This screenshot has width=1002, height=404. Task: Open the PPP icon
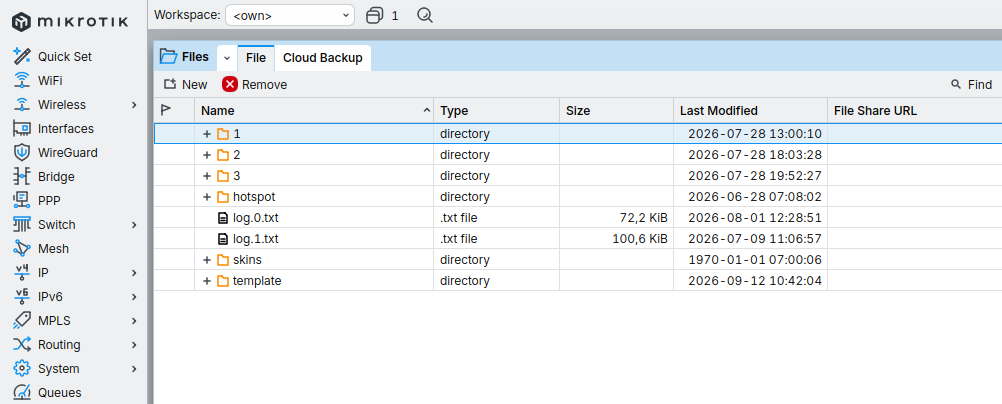[22, 201]
